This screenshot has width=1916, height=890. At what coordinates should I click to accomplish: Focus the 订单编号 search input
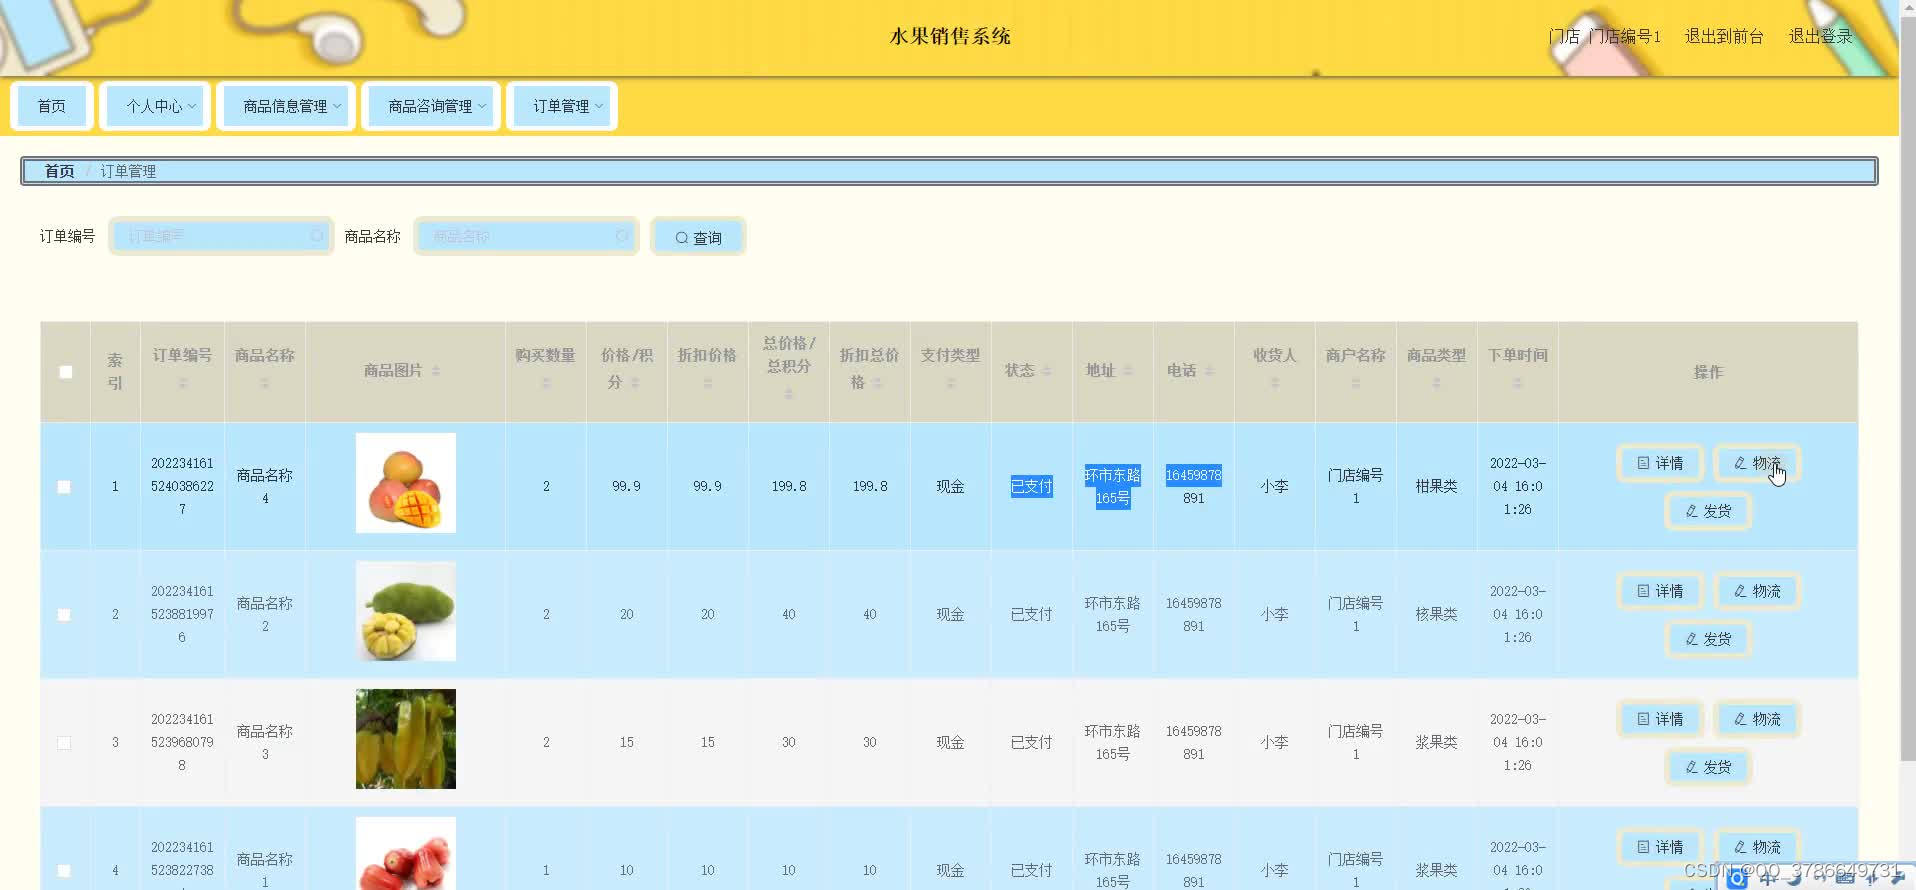click(x=221, y=236)
